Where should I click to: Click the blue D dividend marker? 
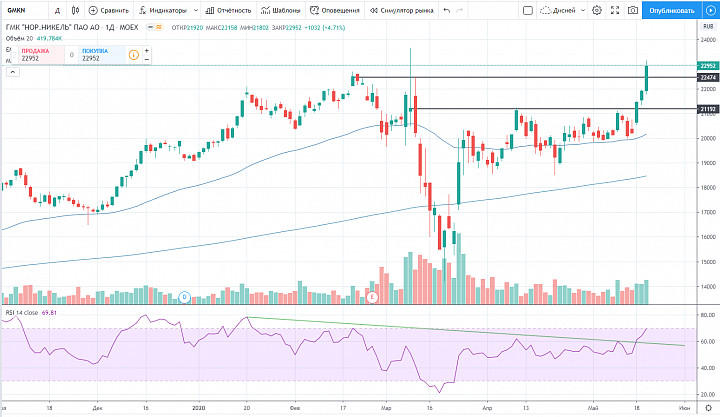(x=185, y=297)
